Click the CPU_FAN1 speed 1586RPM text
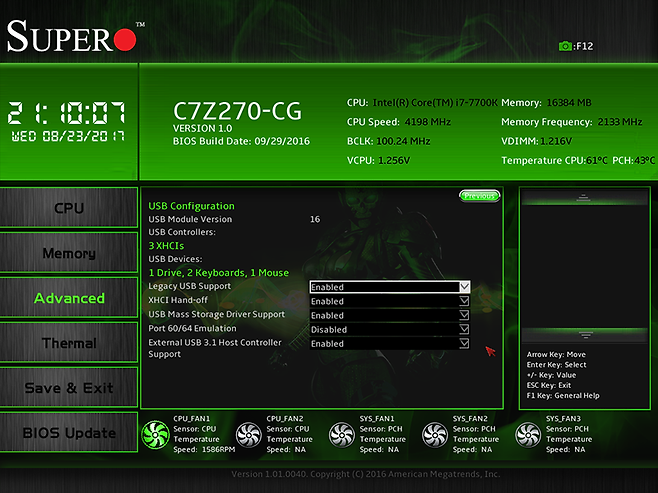Screen dimensions: 658x493 [x=218, y=450]
